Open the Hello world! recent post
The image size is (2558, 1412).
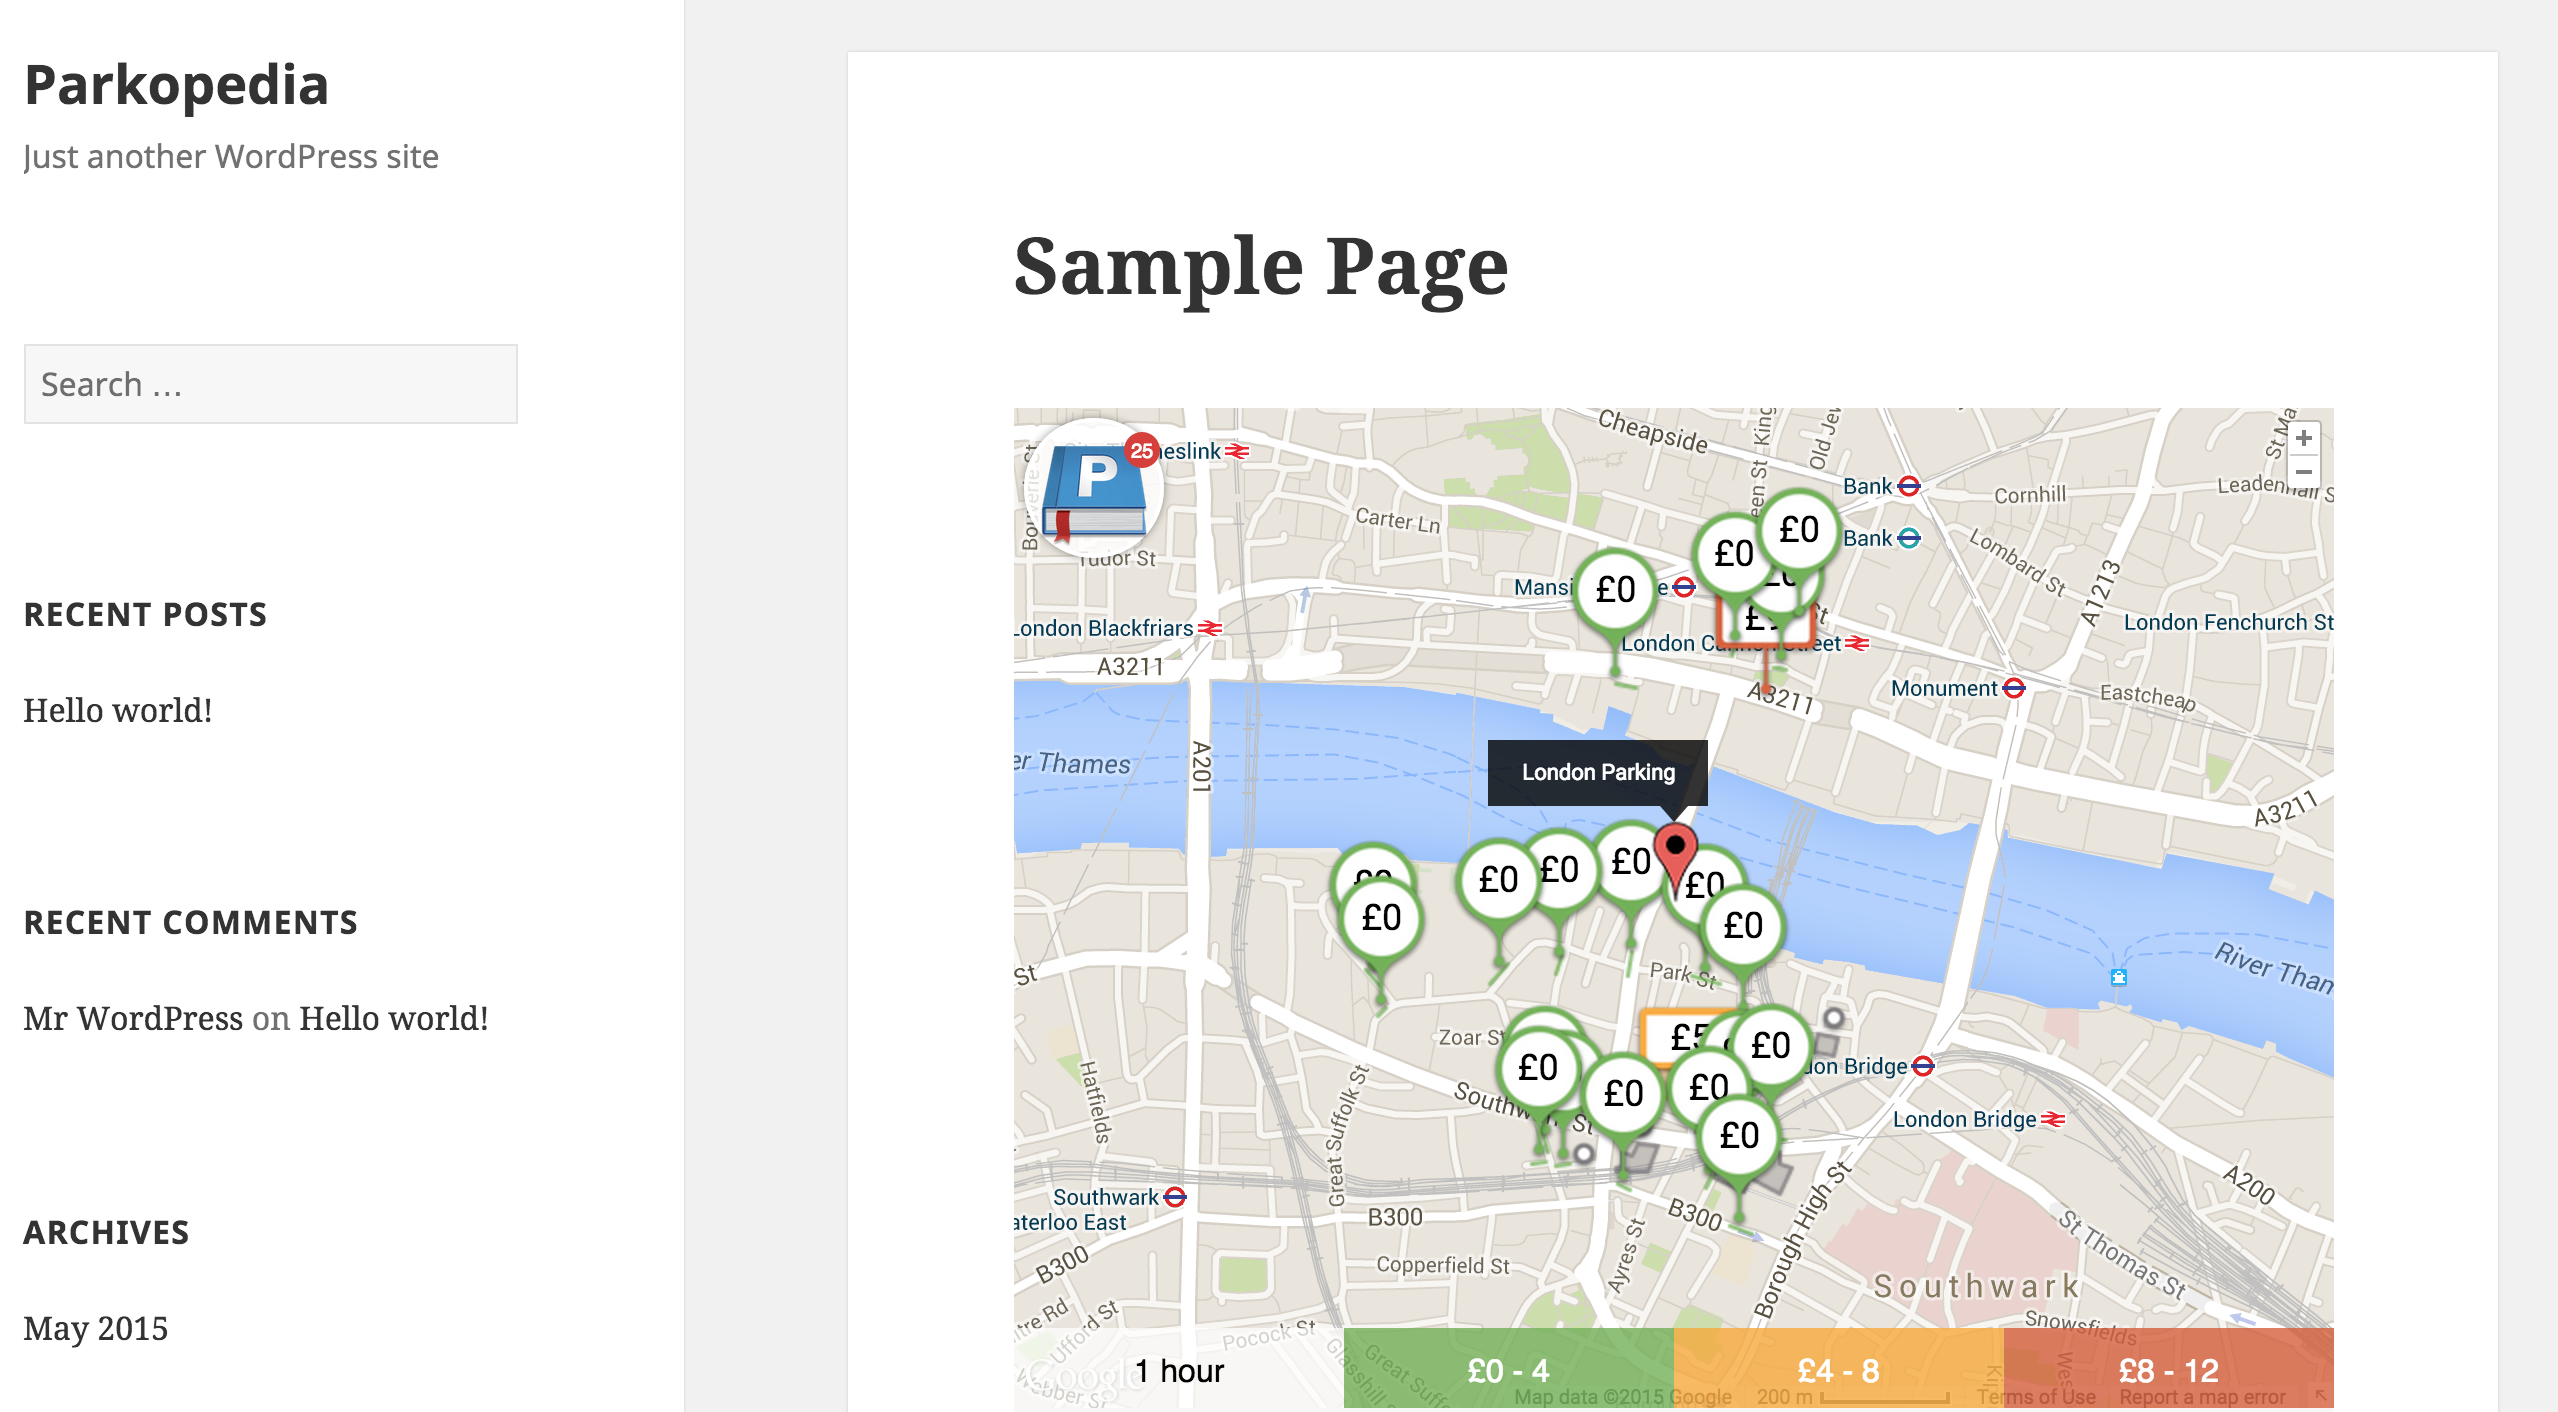pos(118,710)
